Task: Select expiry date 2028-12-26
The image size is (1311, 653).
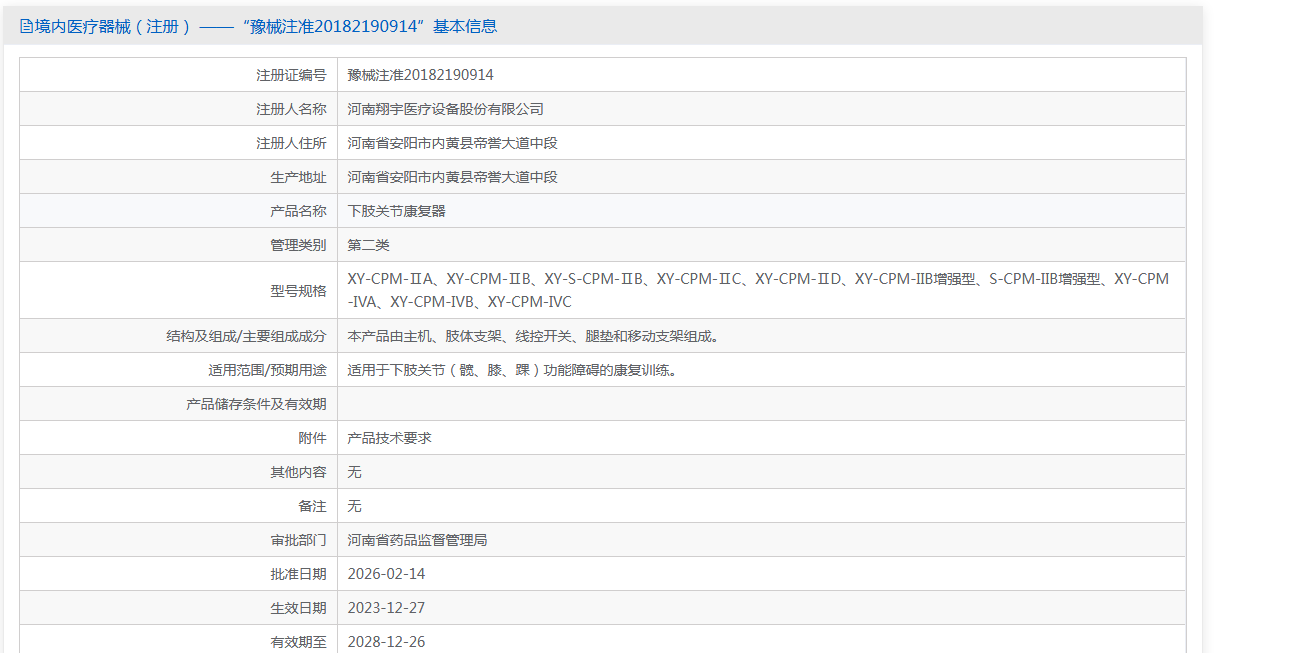Action: (386, 642)
